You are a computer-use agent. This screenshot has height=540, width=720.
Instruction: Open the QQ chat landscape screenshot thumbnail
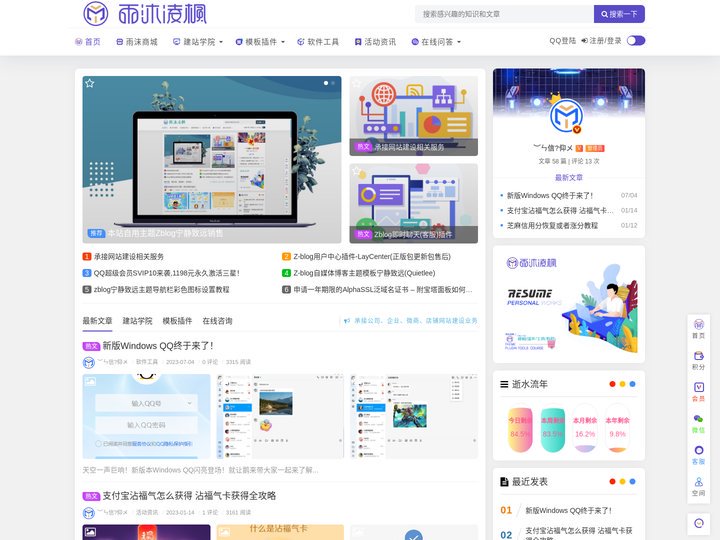click(x=280, y=416)
